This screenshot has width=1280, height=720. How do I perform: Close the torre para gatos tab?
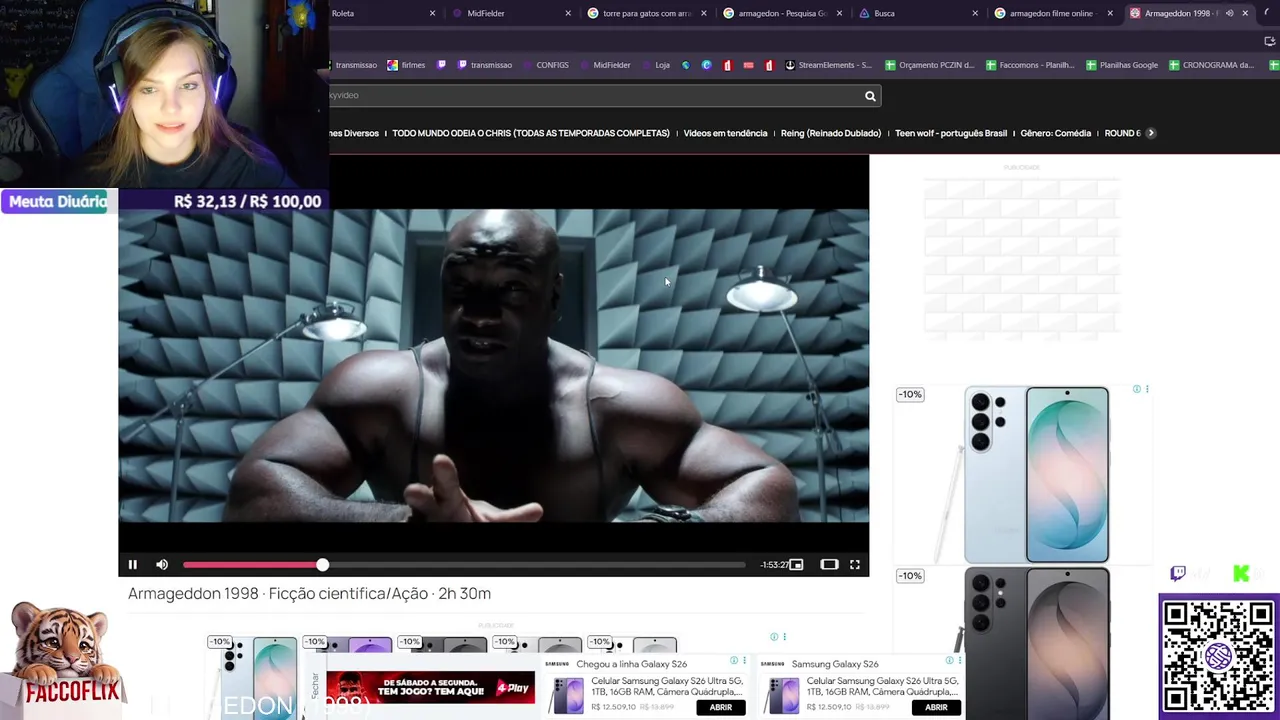704,13
